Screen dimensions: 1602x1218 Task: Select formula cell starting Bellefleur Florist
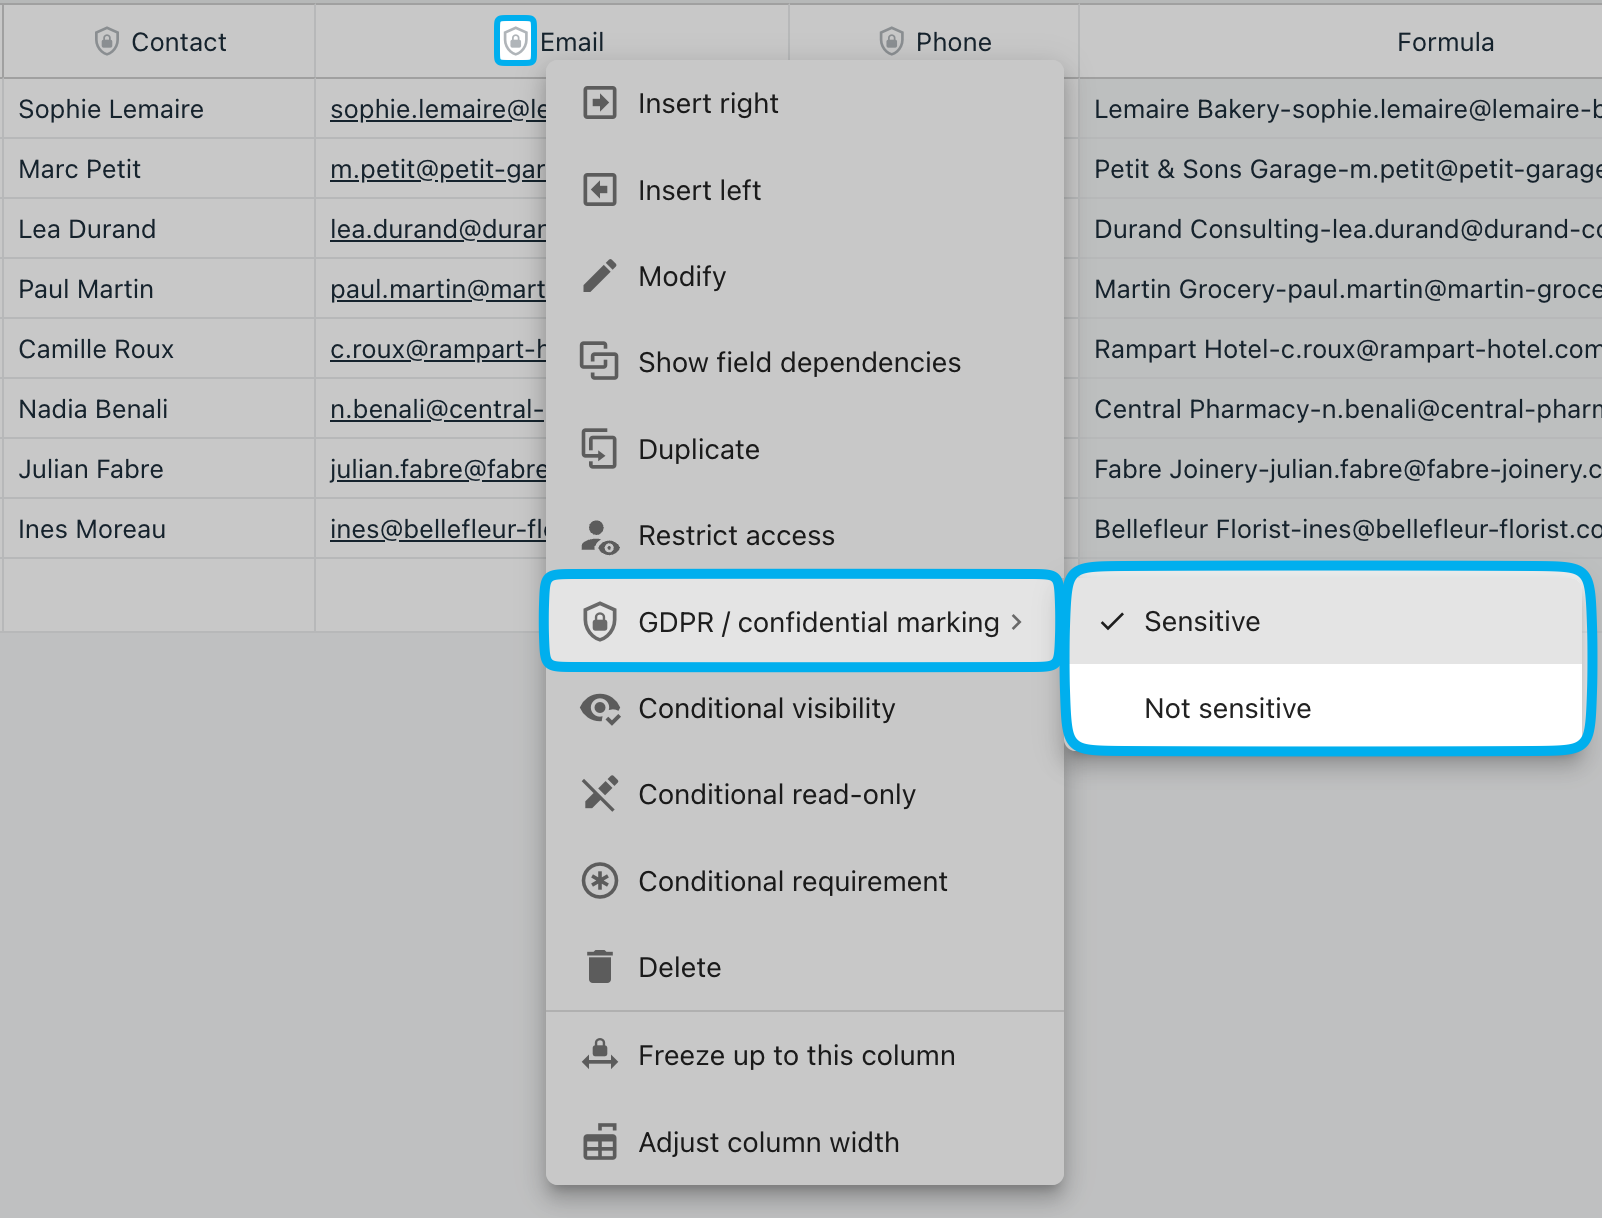1340,529
